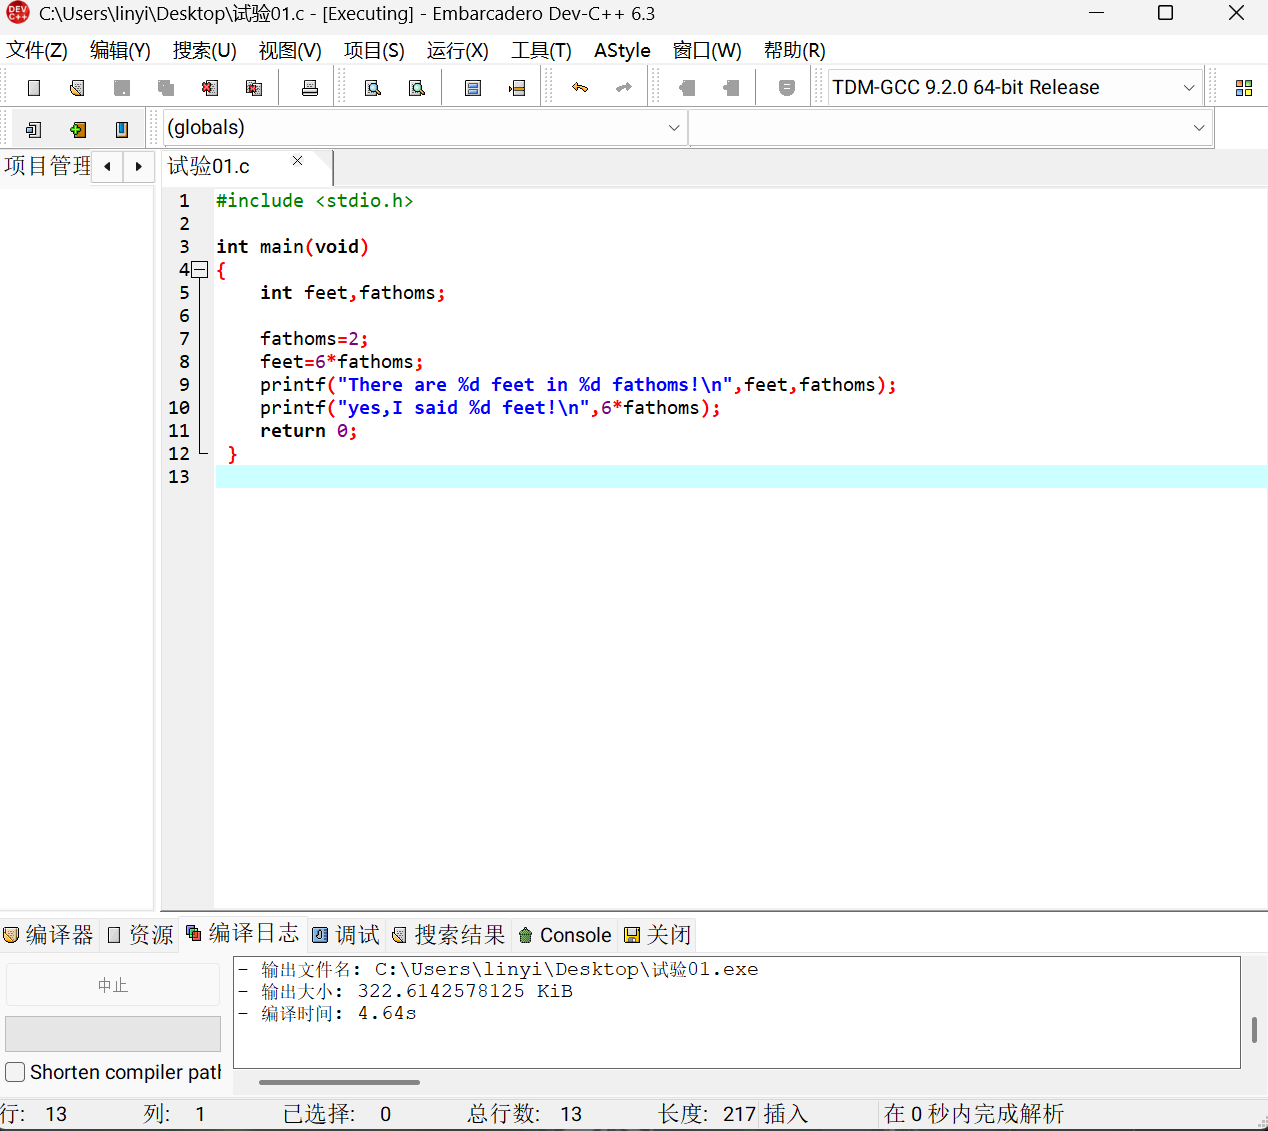Viewport: 1268px width, 1131px height.
Task: Open the (globals) class dropdown
Action: click(x=424, y=128)
